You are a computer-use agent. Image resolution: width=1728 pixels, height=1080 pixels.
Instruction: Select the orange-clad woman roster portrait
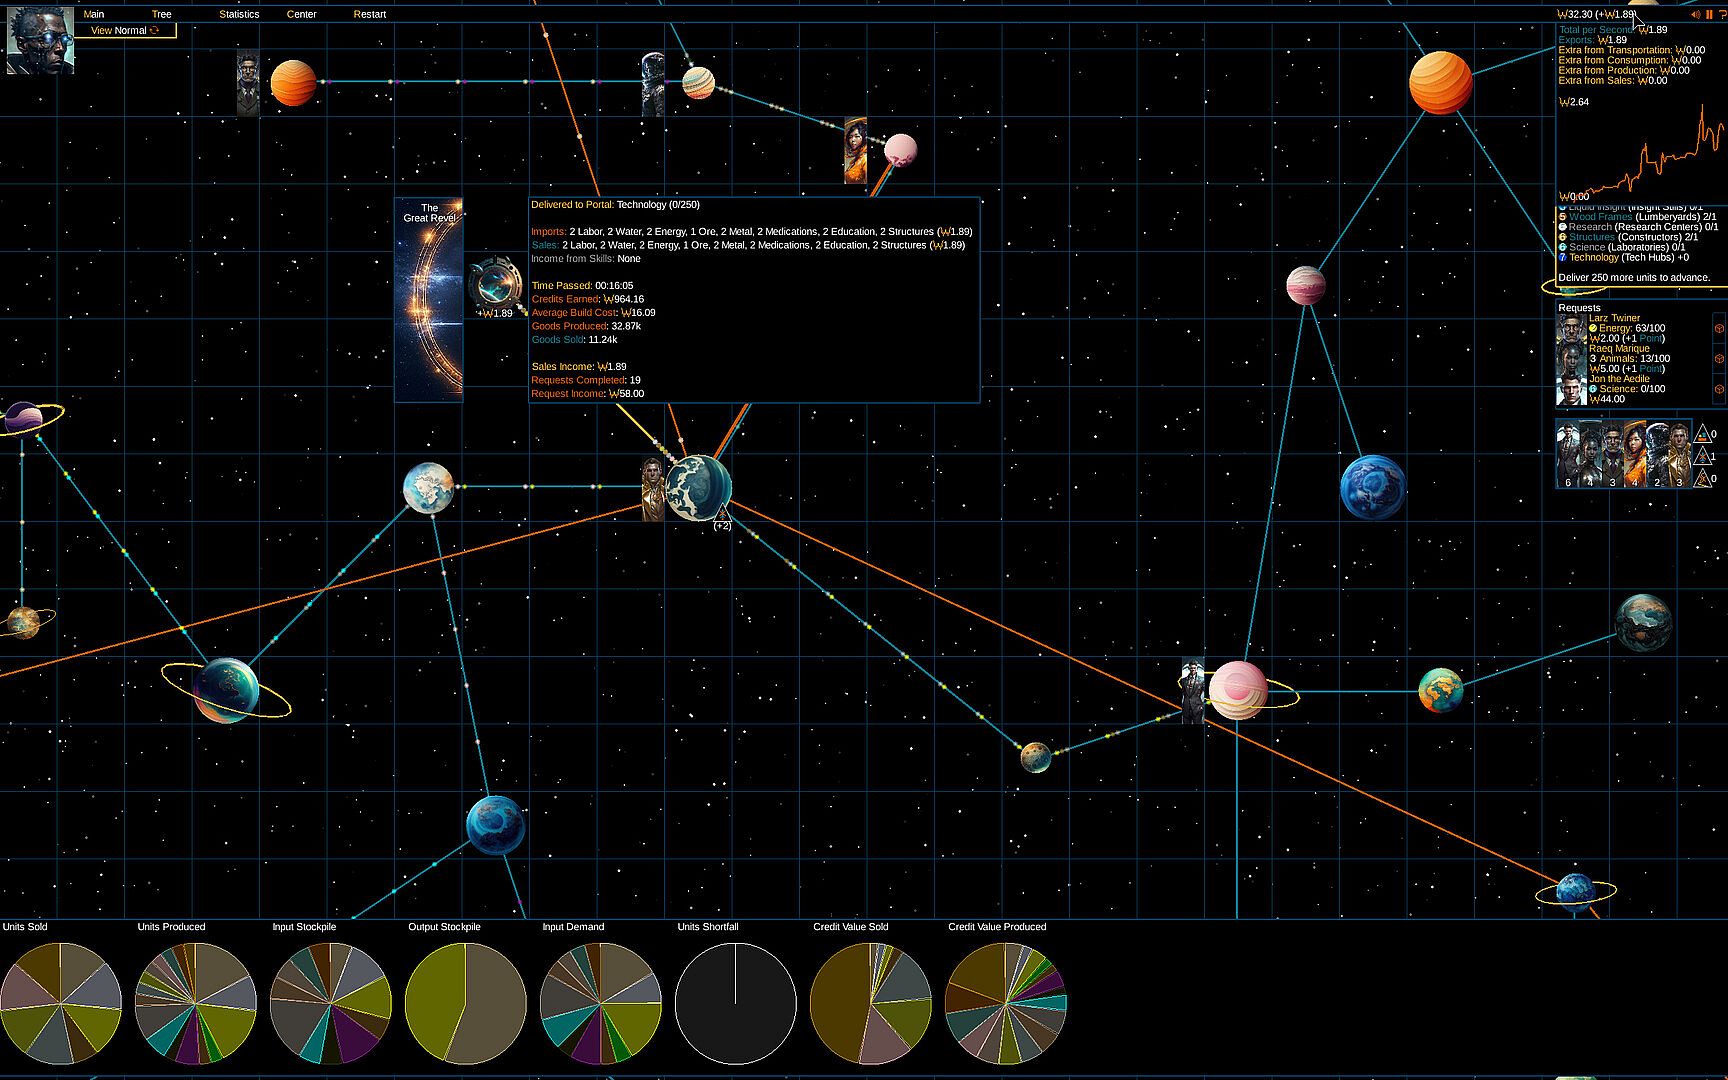(x=1635, y=455)
